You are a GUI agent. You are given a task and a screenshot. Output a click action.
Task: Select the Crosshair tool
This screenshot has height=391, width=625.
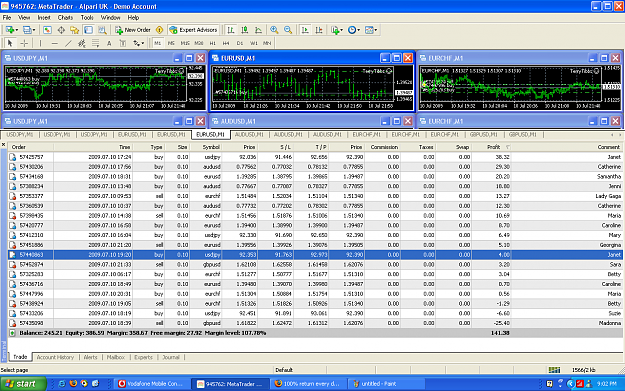(24, 43)
